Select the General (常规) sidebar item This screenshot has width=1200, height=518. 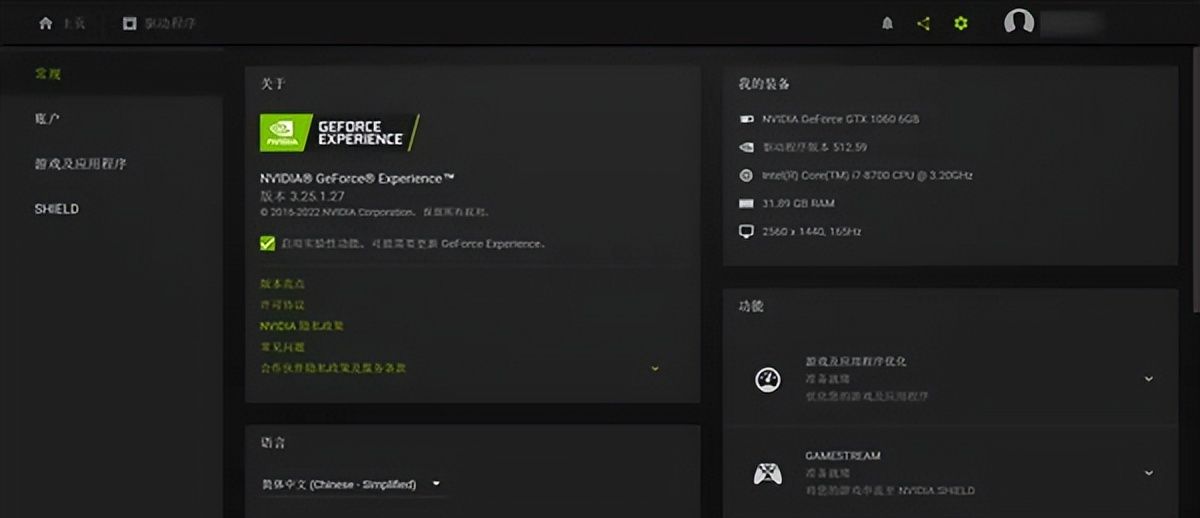[111, 74]
